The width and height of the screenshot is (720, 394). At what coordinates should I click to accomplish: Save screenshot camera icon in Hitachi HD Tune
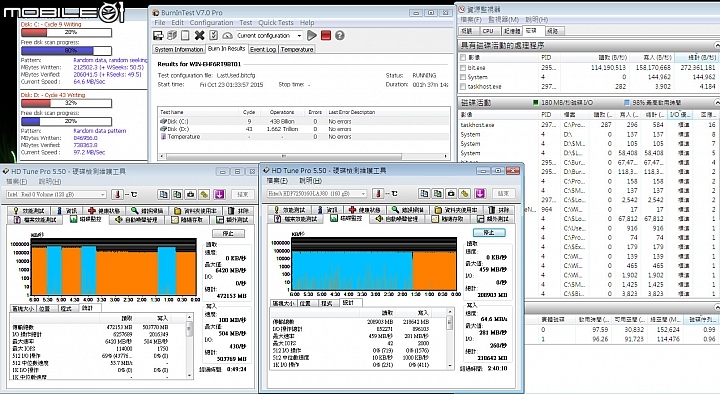click(x=451, y=193)
